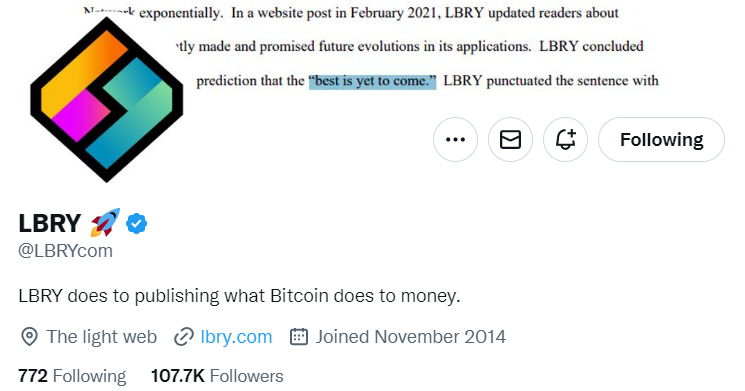The width and height of the screenshot is (745, 391).
Task: Enable notifications with the bell icon
Action: (x=565, y=140)
